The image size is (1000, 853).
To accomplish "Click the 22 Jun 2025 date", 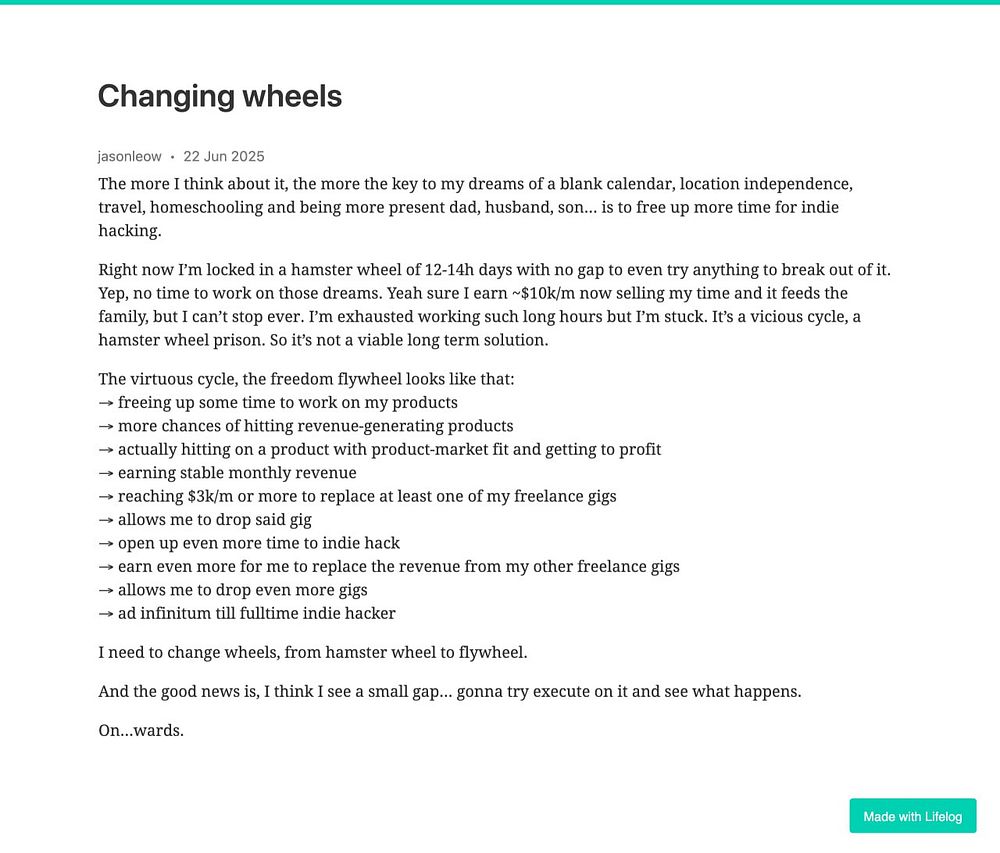I will click(224, 156).
